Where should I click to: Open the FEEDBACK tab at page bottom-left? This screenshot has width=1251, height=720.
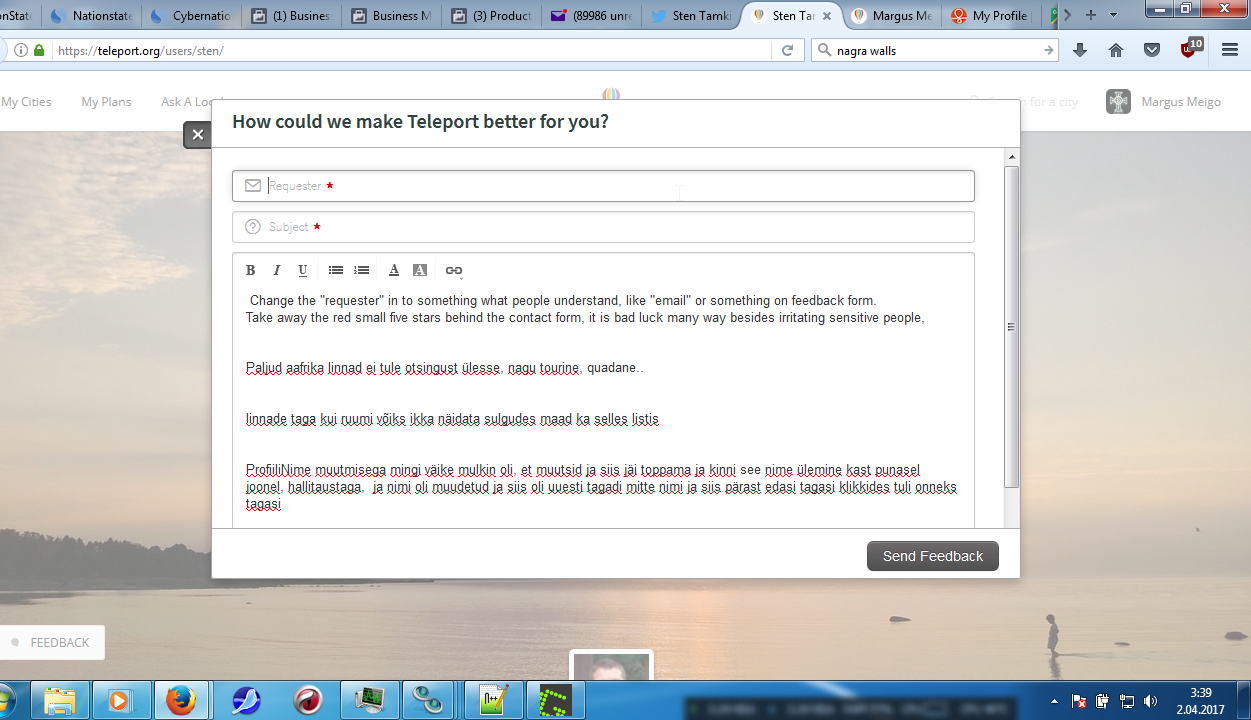(51, 643)
